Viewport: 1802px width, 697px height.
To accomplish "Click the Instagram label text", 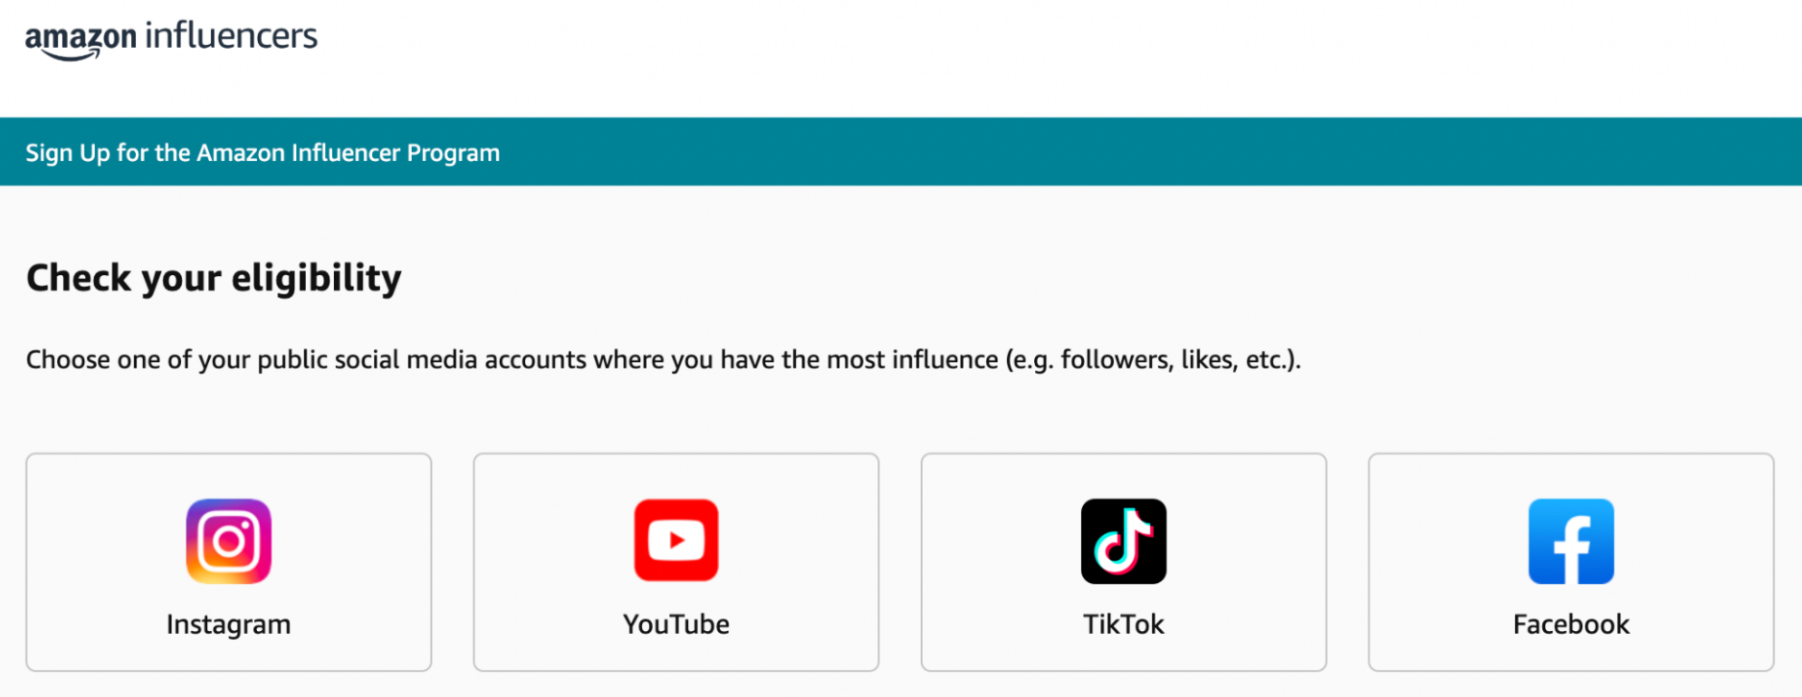I will [228, 624].
